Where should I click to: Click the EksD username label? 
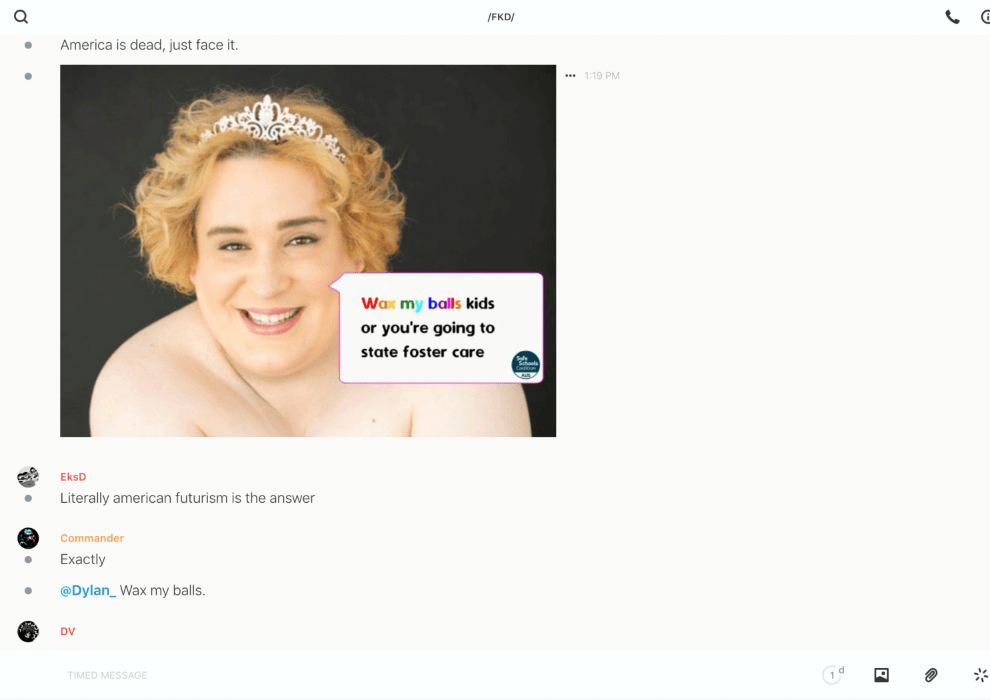73,477
